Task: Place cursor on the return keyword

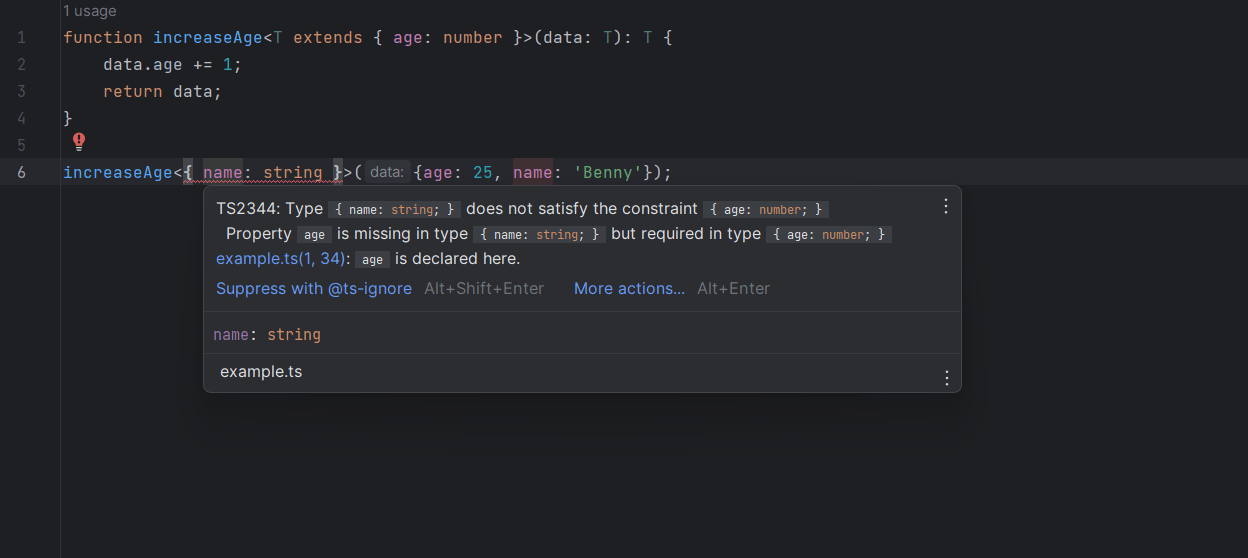Action: 132,91
